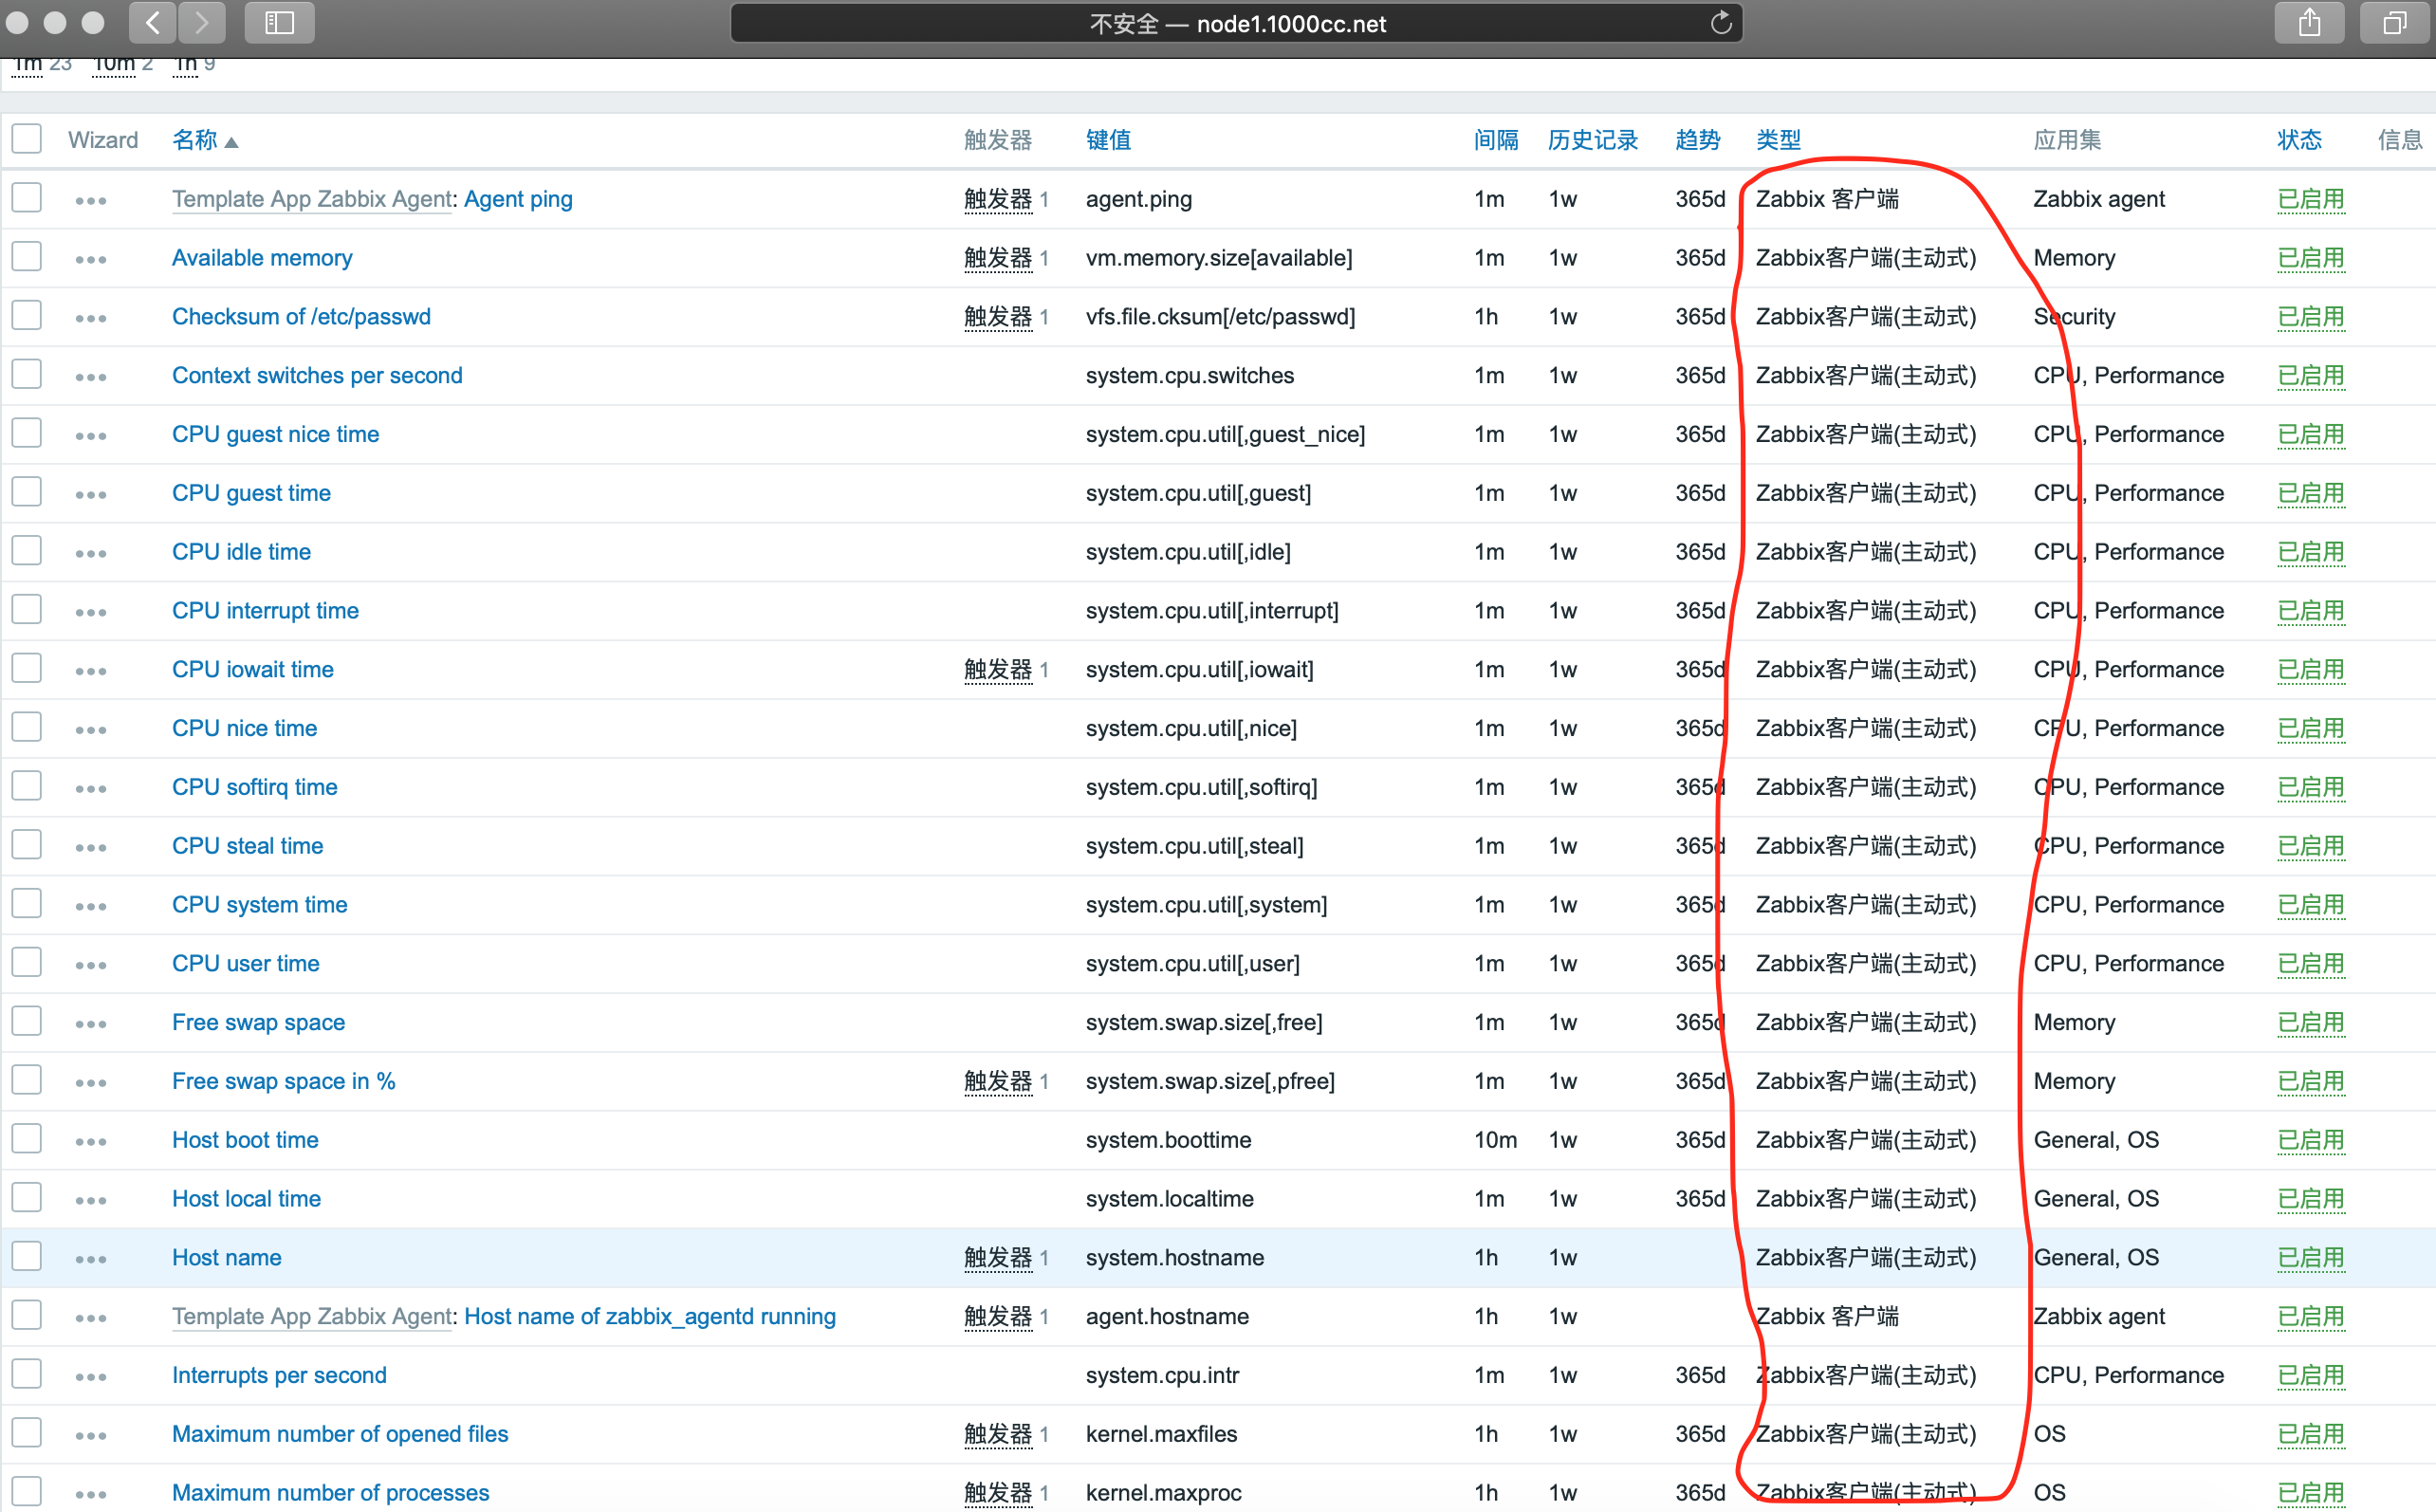Sort items by 键值 column header
The image size is (2436, 1512).
click(1108, 140)
